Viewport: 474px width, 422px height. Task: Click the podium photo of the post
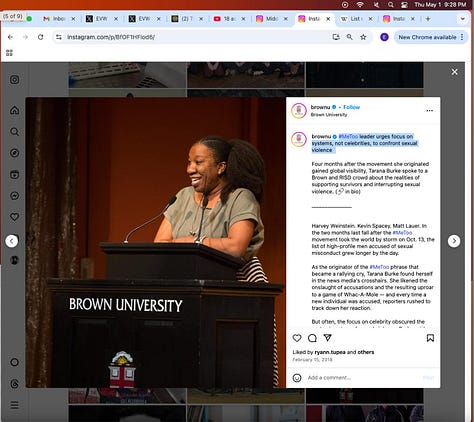pyautogui.click(x=156, y=242)
